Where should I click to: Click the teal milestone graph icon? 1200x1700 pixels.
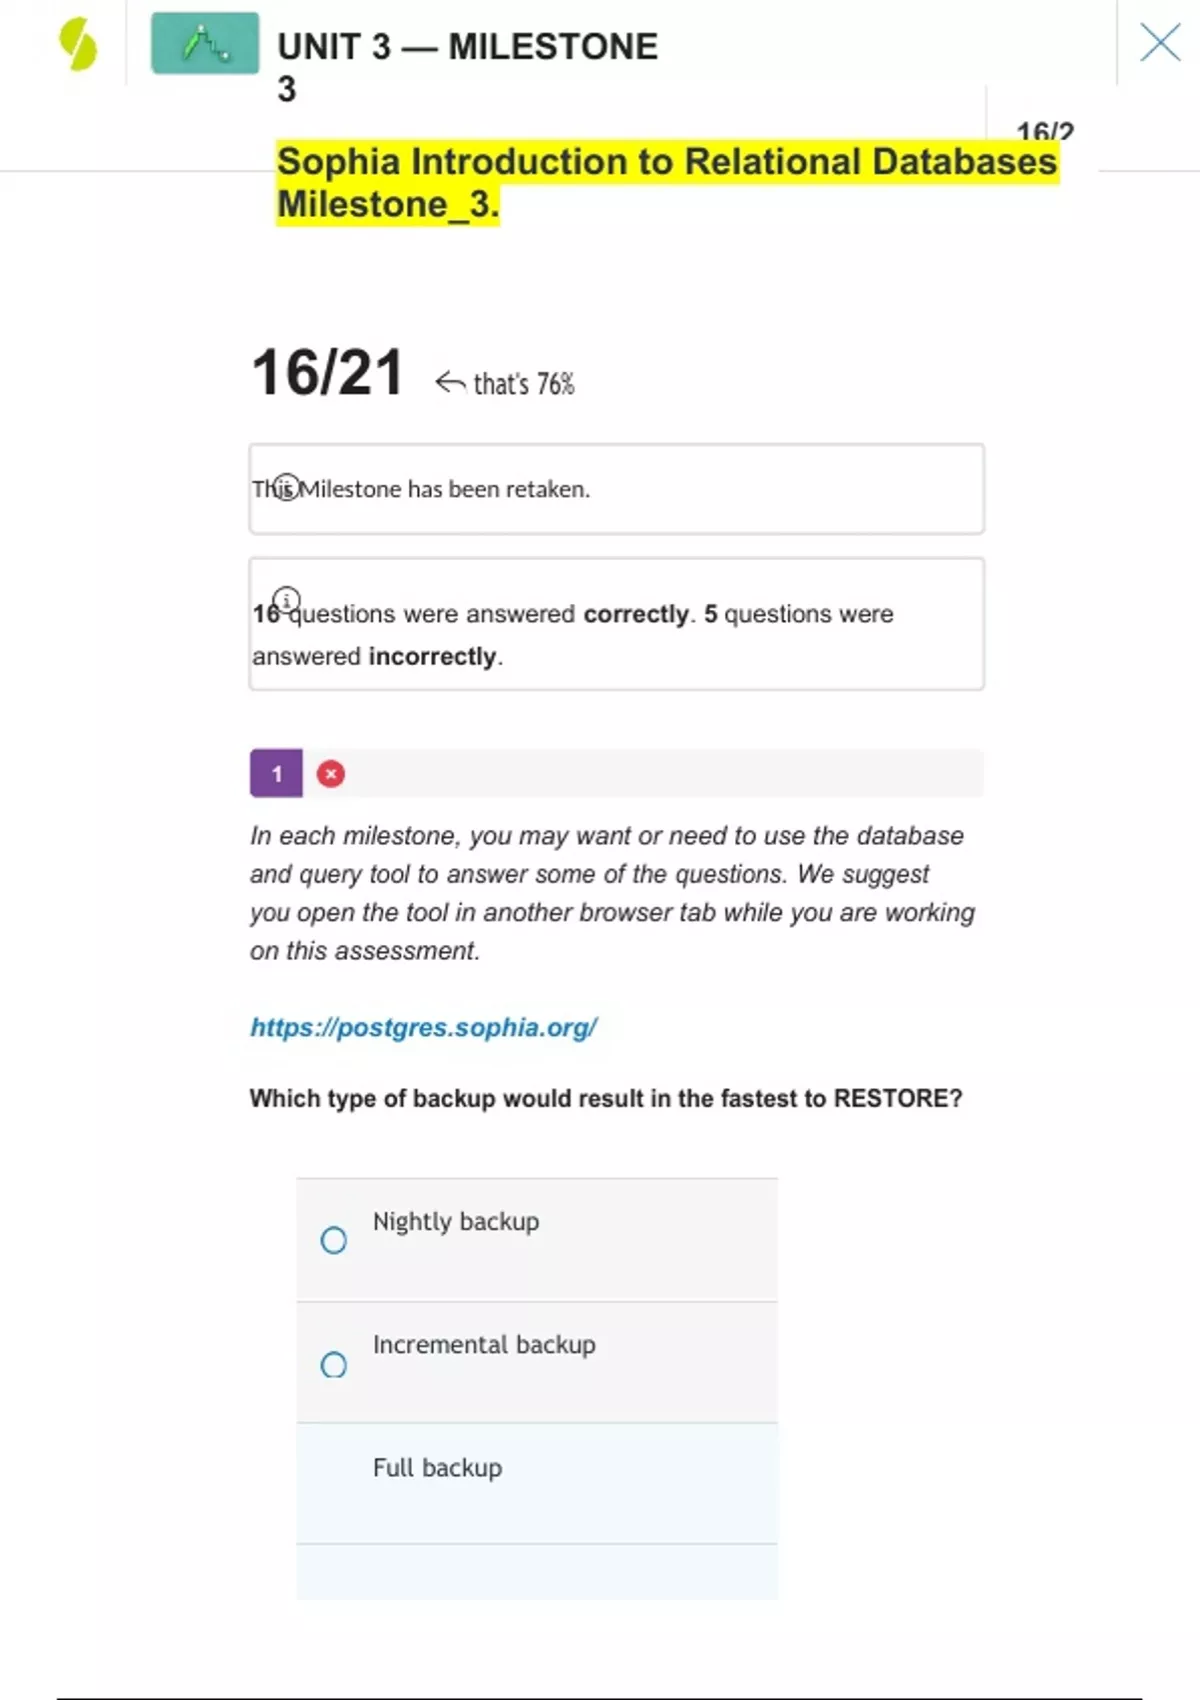click(205, 43)
